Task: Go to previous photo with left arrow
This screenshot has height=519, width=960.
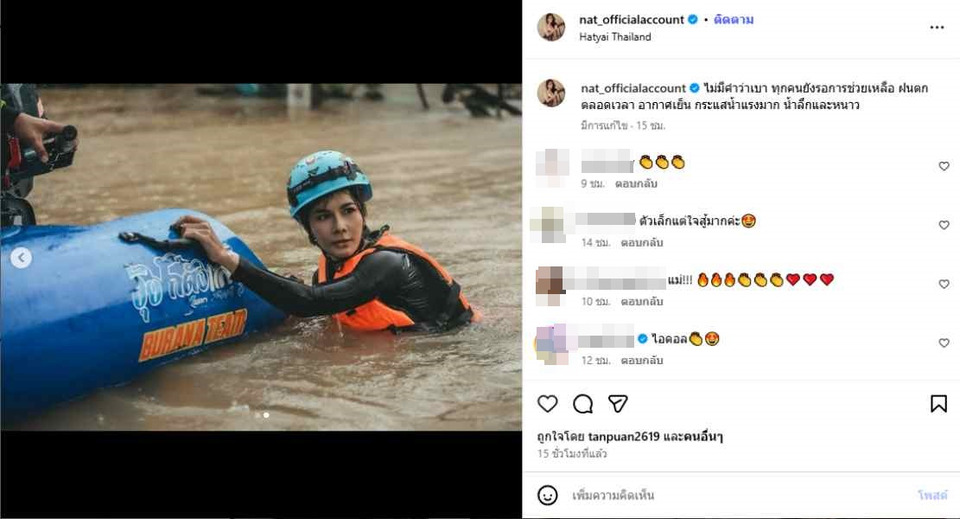Action: tap(21, 258)
